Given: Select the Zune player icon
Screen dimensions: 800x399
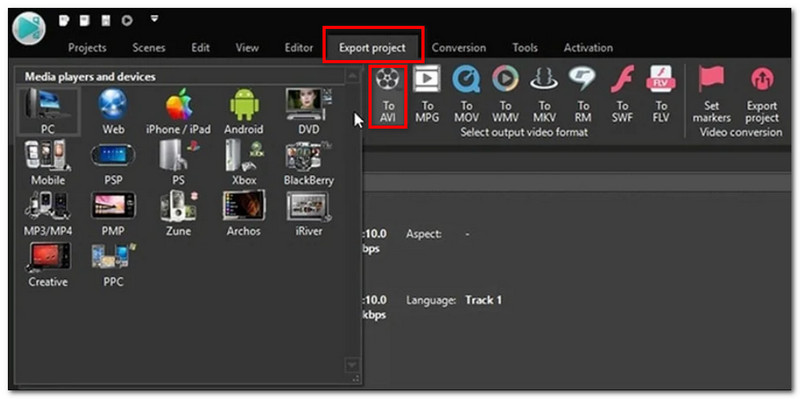Looking at the screenshot, I should tap(179, 213).
